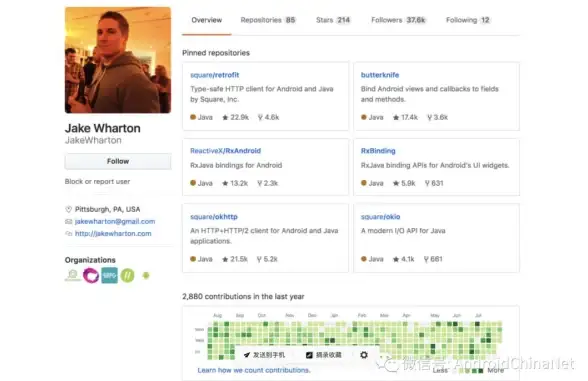Image resolution: width=588 pixels, height=381 pixels.
Task: Click the darkest green legend square near More
Action: point(480,370)
